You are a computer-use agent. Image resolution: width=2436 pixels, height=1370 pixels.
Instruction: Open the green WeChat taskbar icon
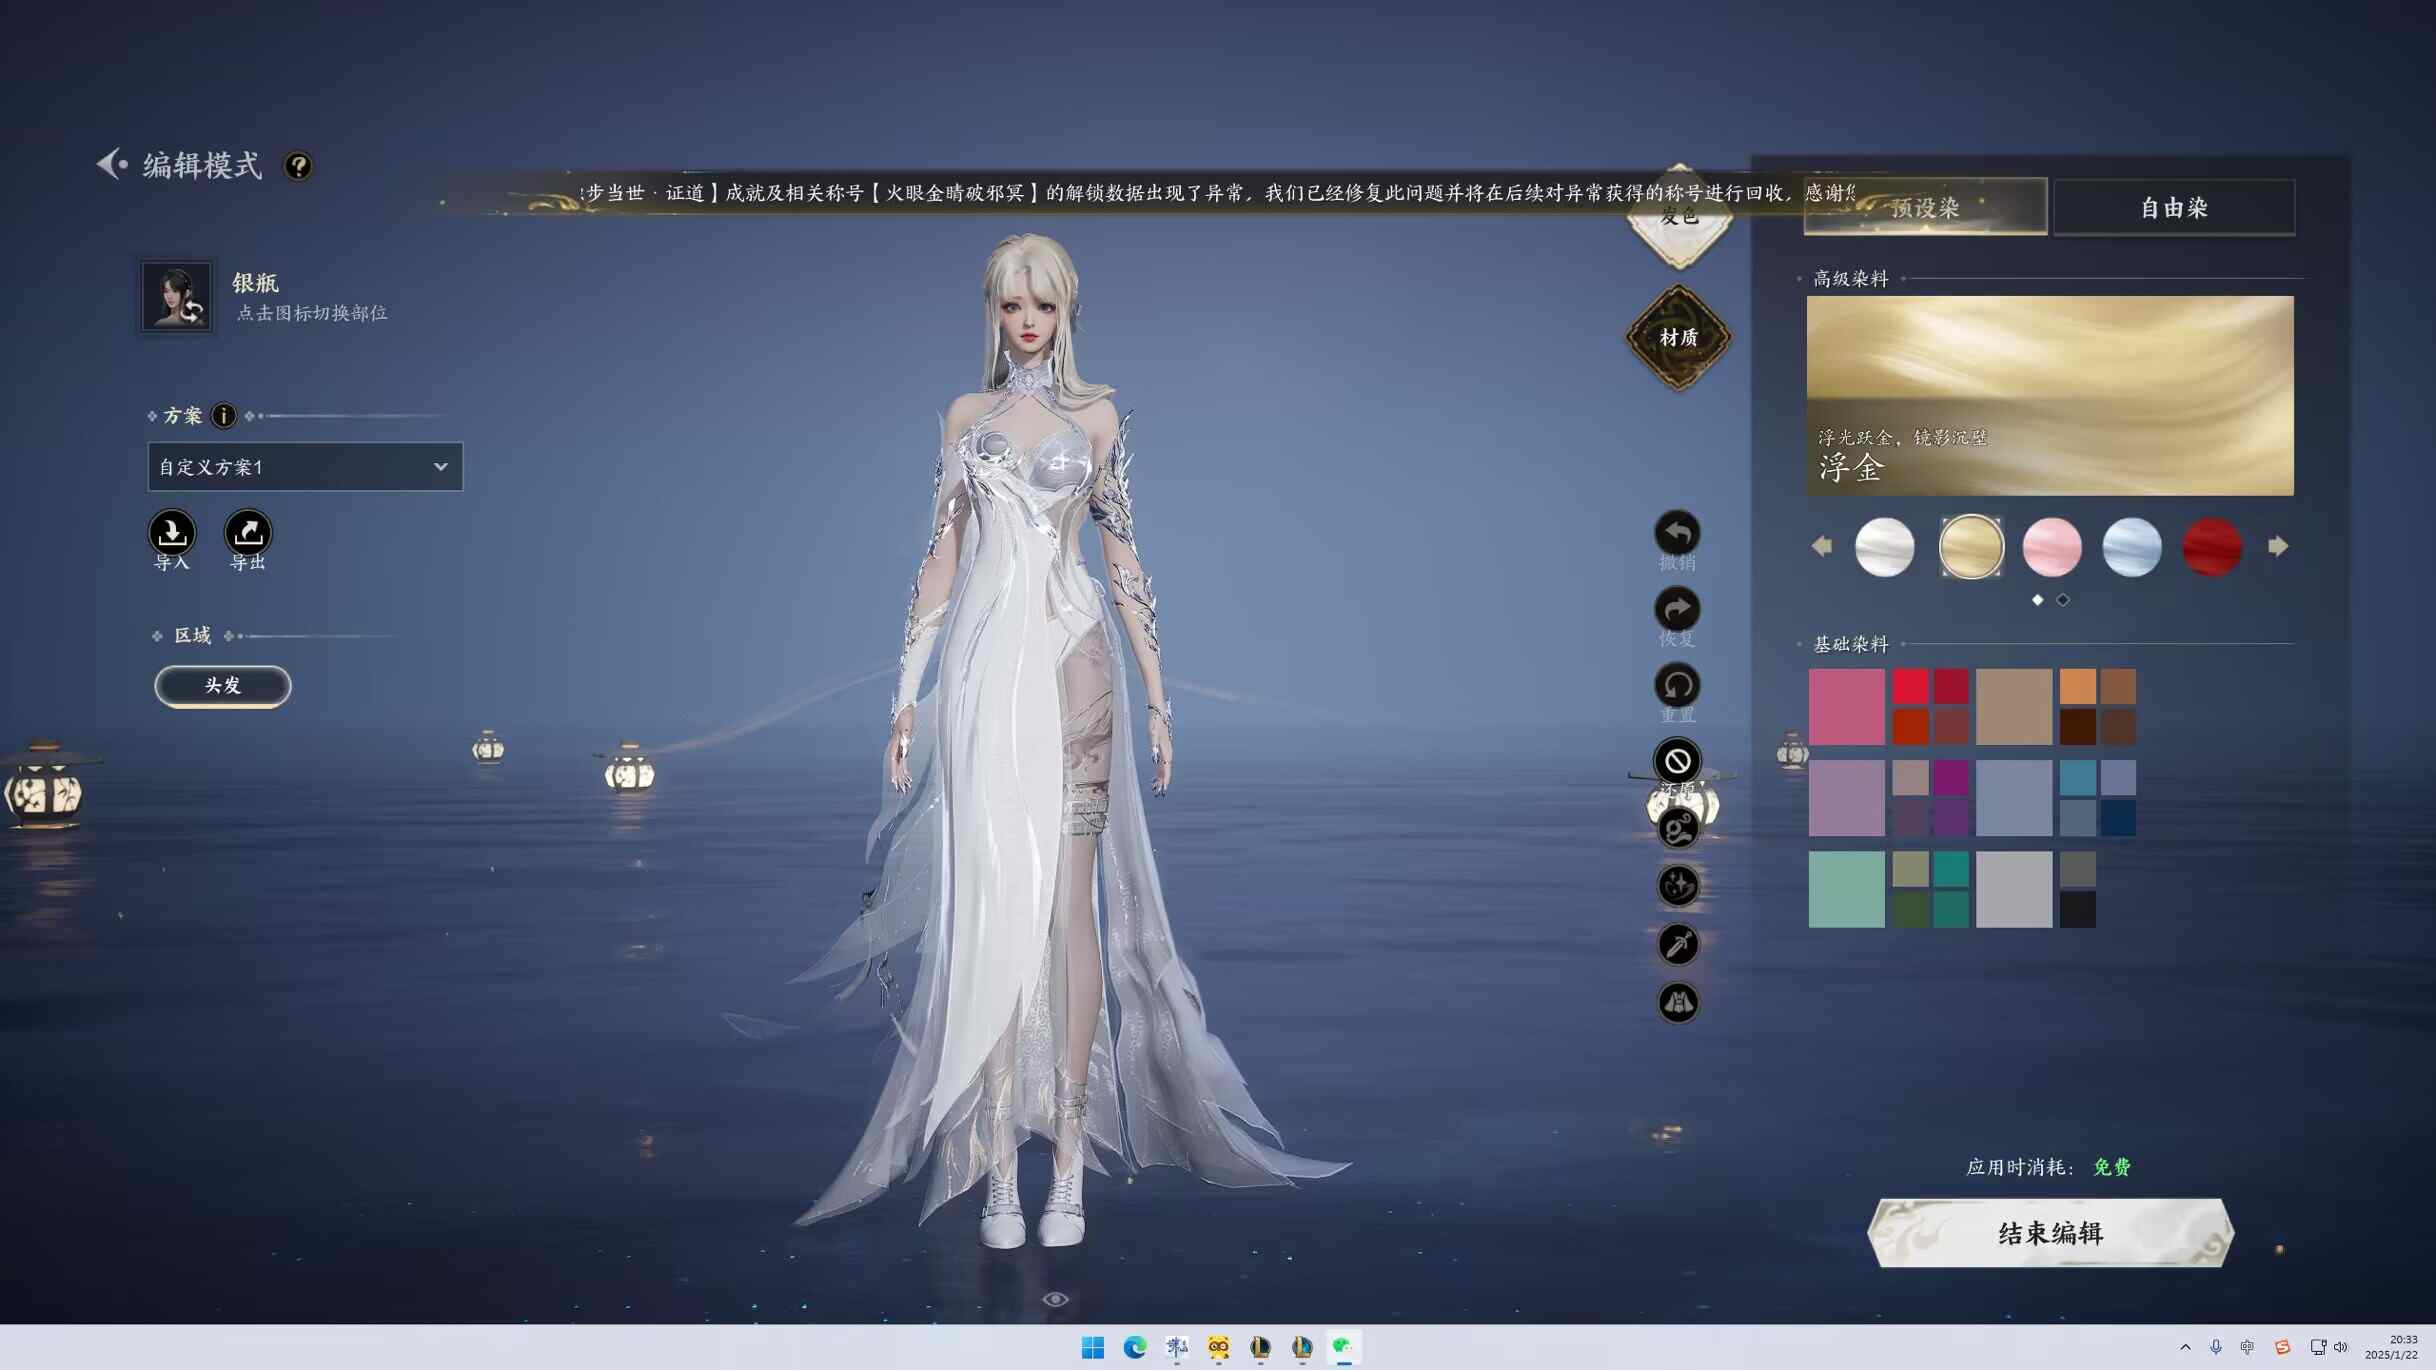1343,1348
